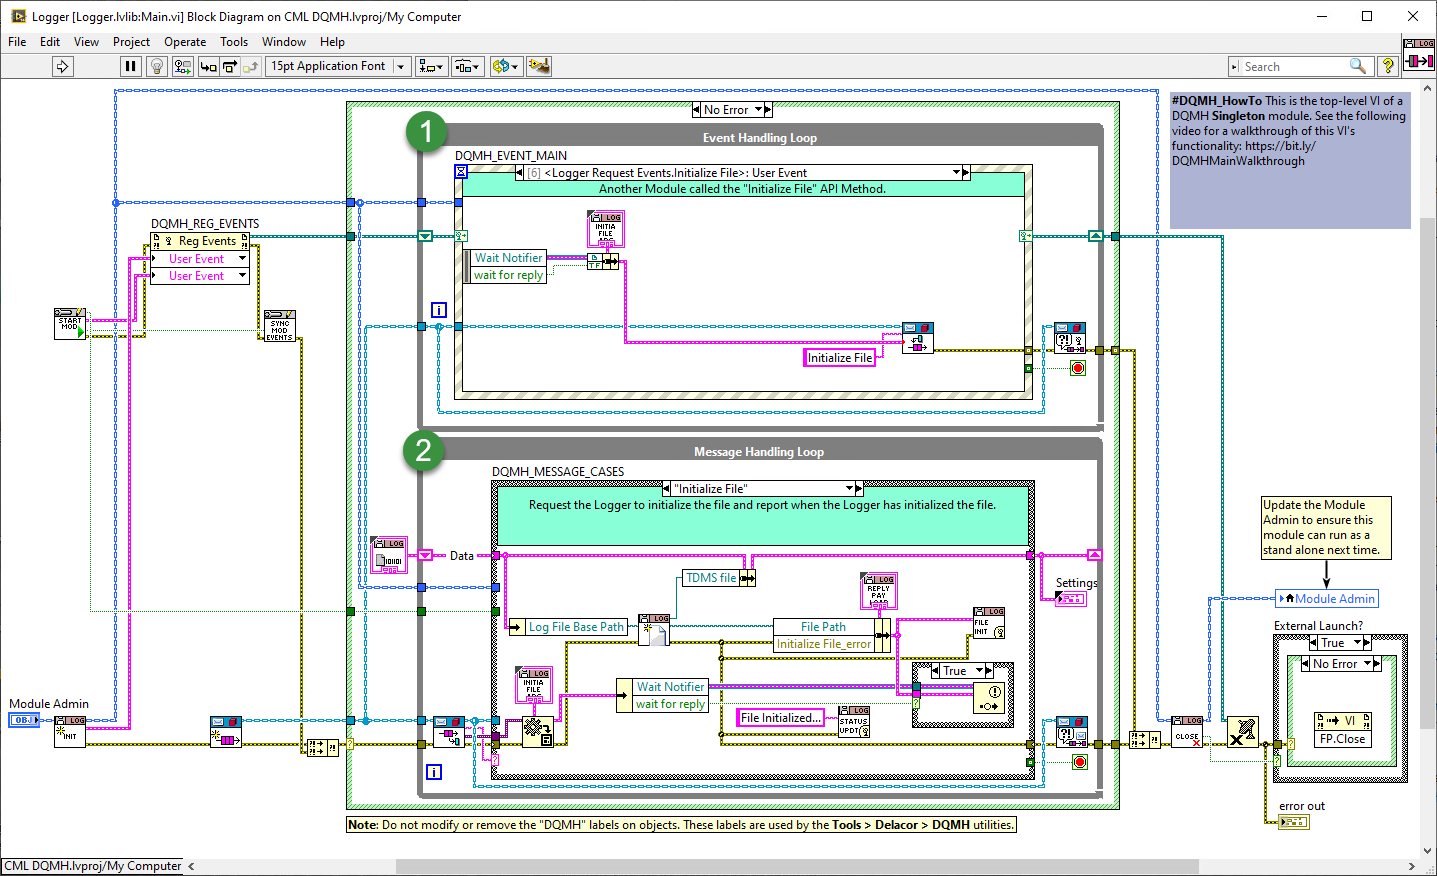Open the Distribute Objects menu
Screen dimensions: 1437x876
[x=466, y=66]
